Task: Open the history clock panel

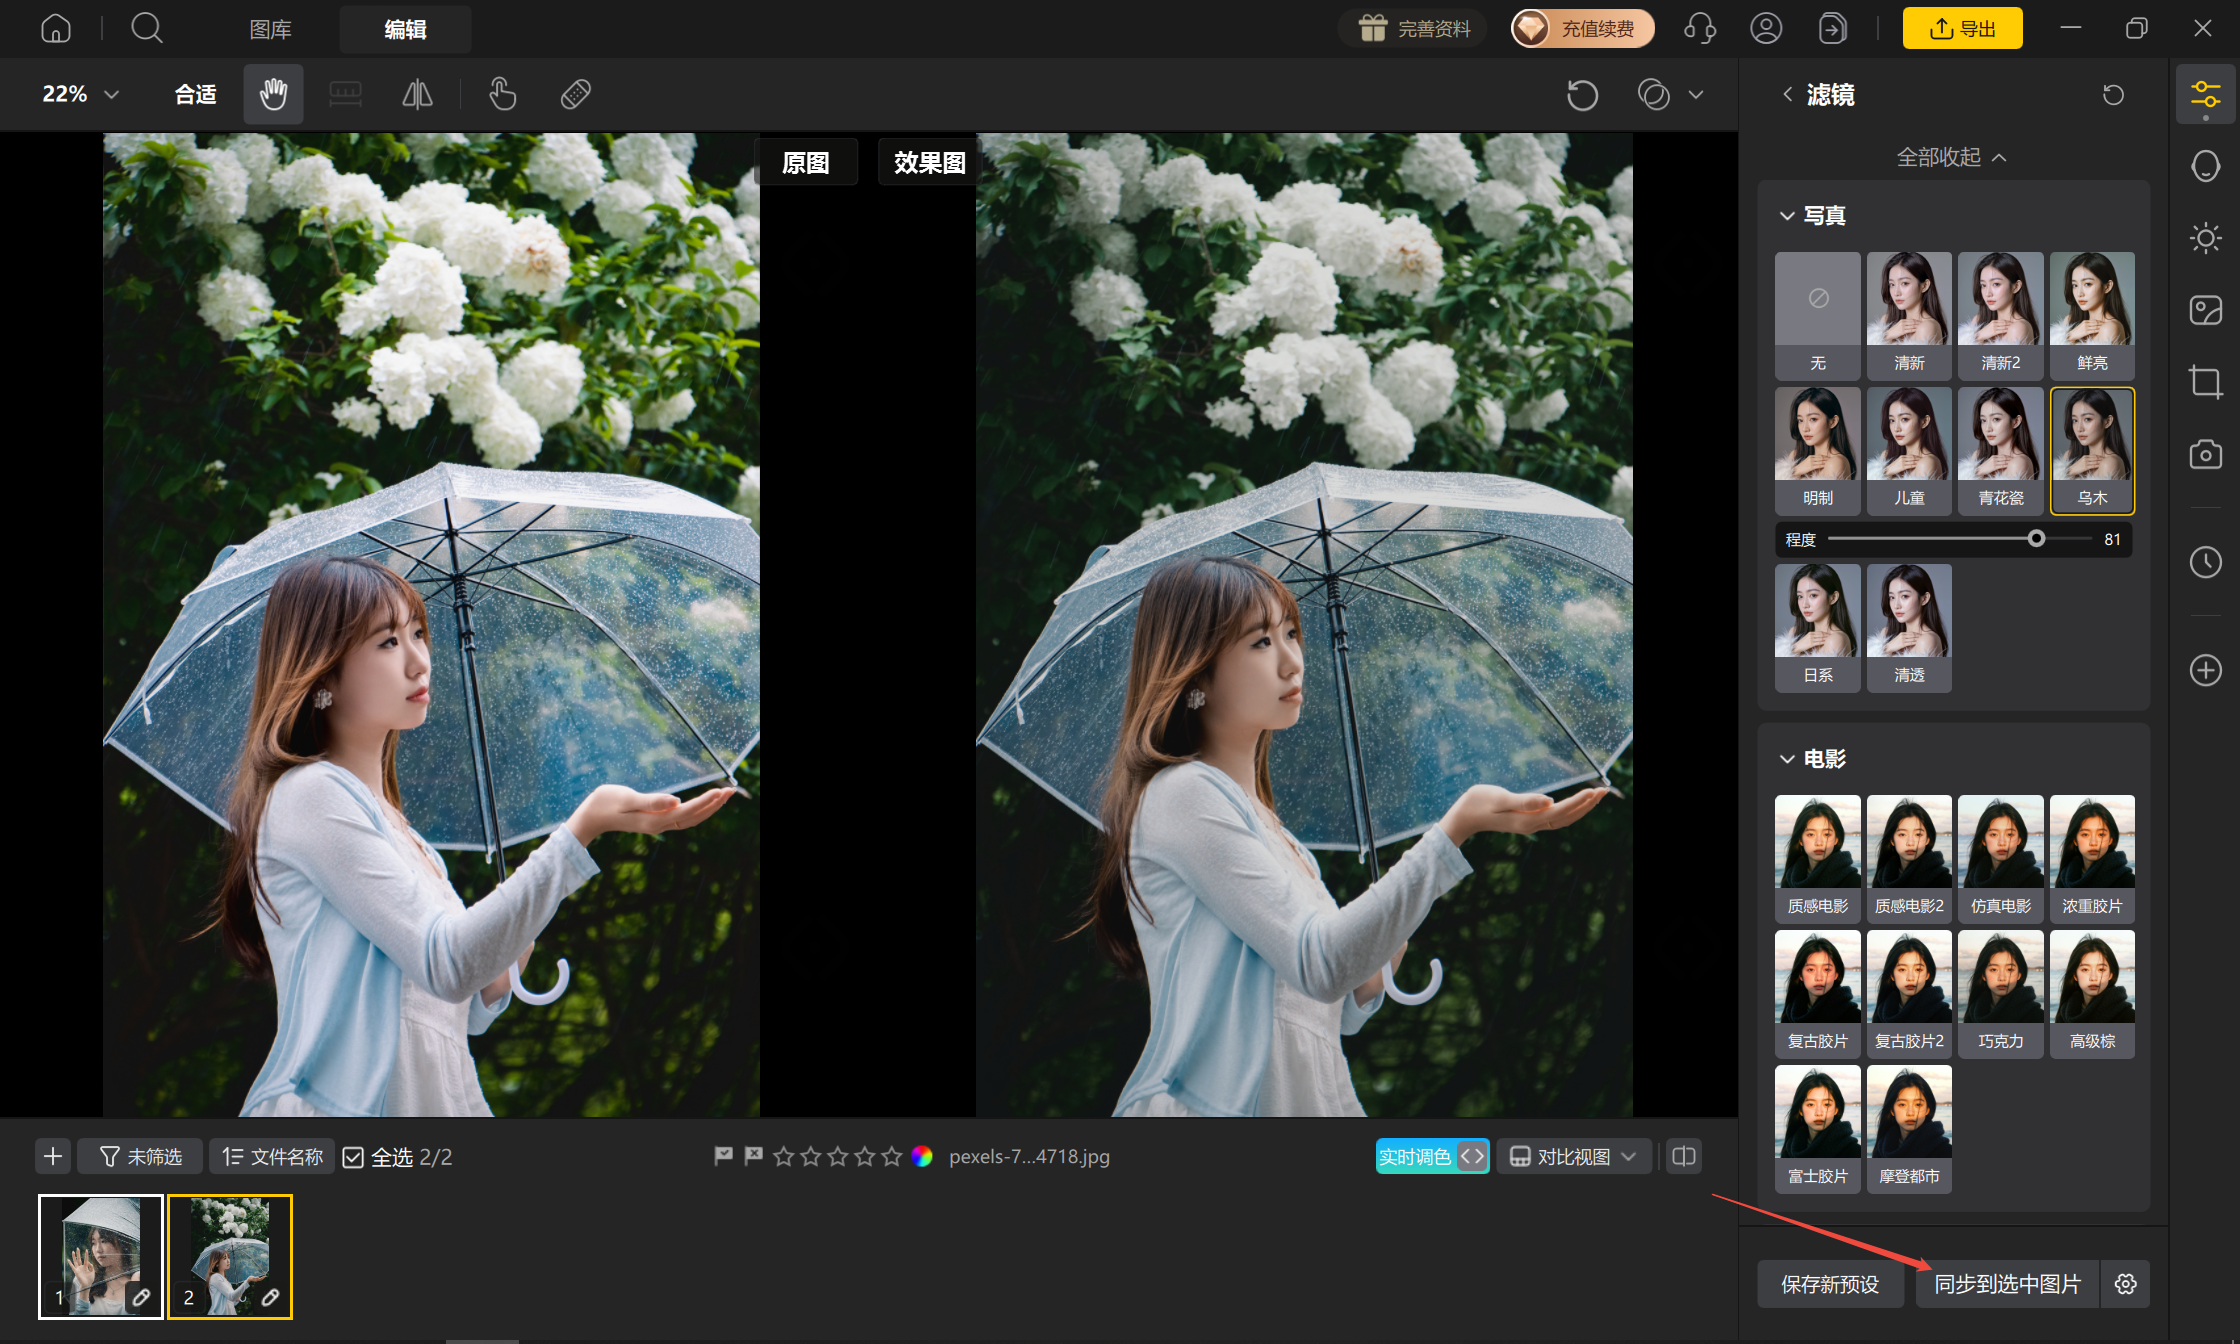Action: point(2205,562)
